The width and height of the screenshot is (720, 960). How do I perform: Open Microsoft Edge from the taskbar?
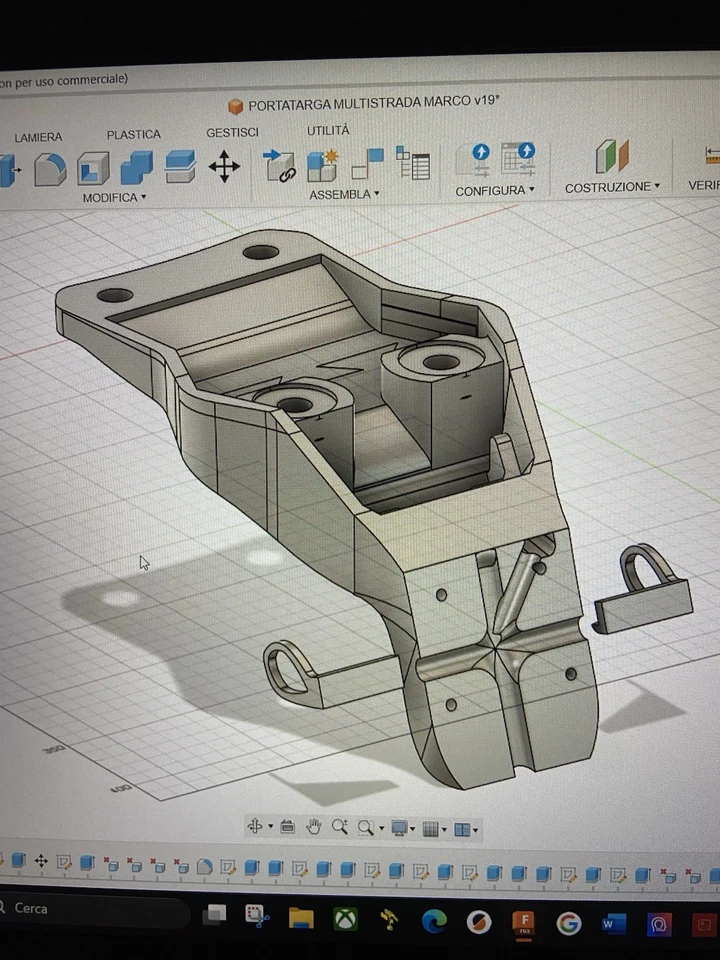[x=434, y=922]
